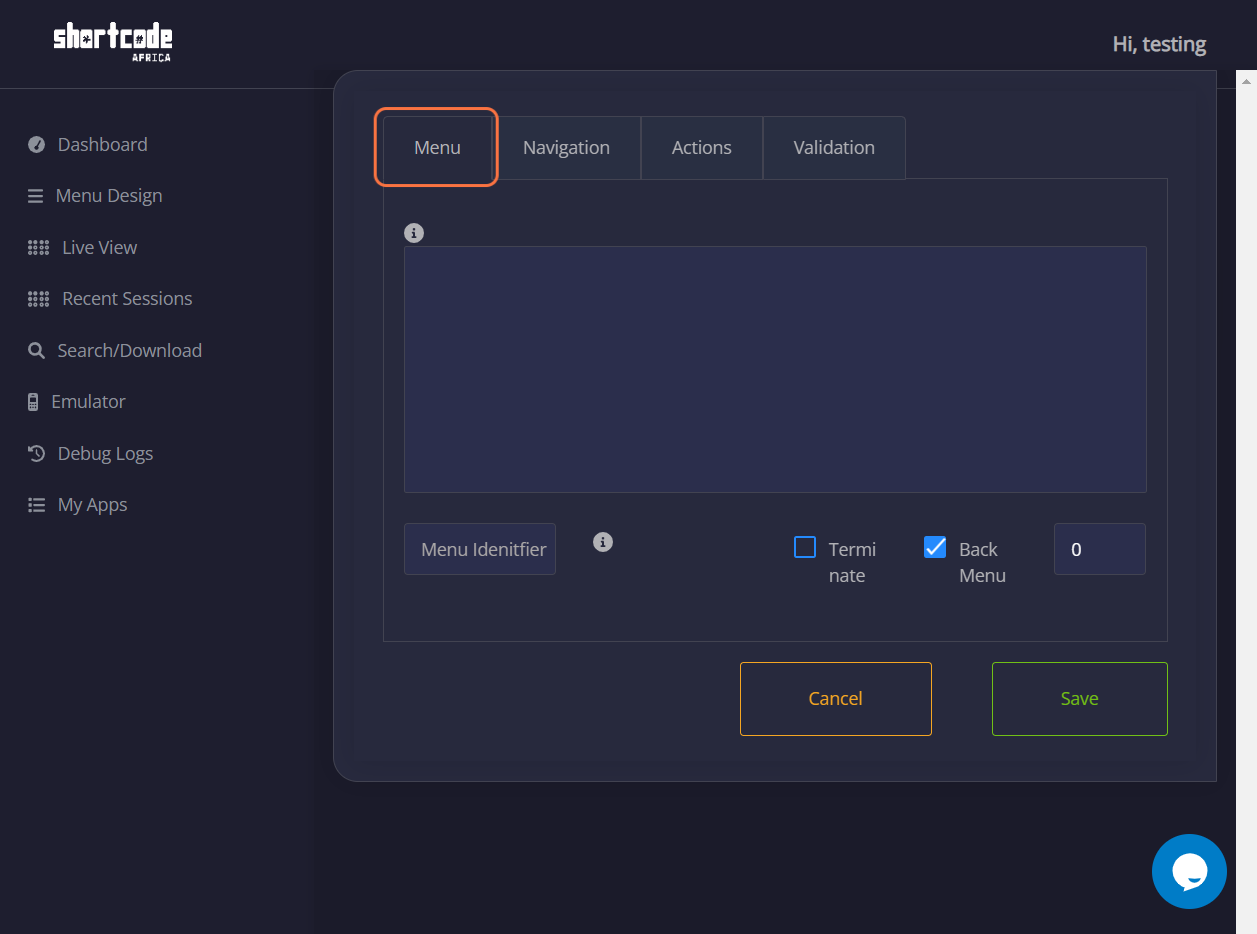
Task: Enable the Terminate checkbox
Action: click(805, 547)
